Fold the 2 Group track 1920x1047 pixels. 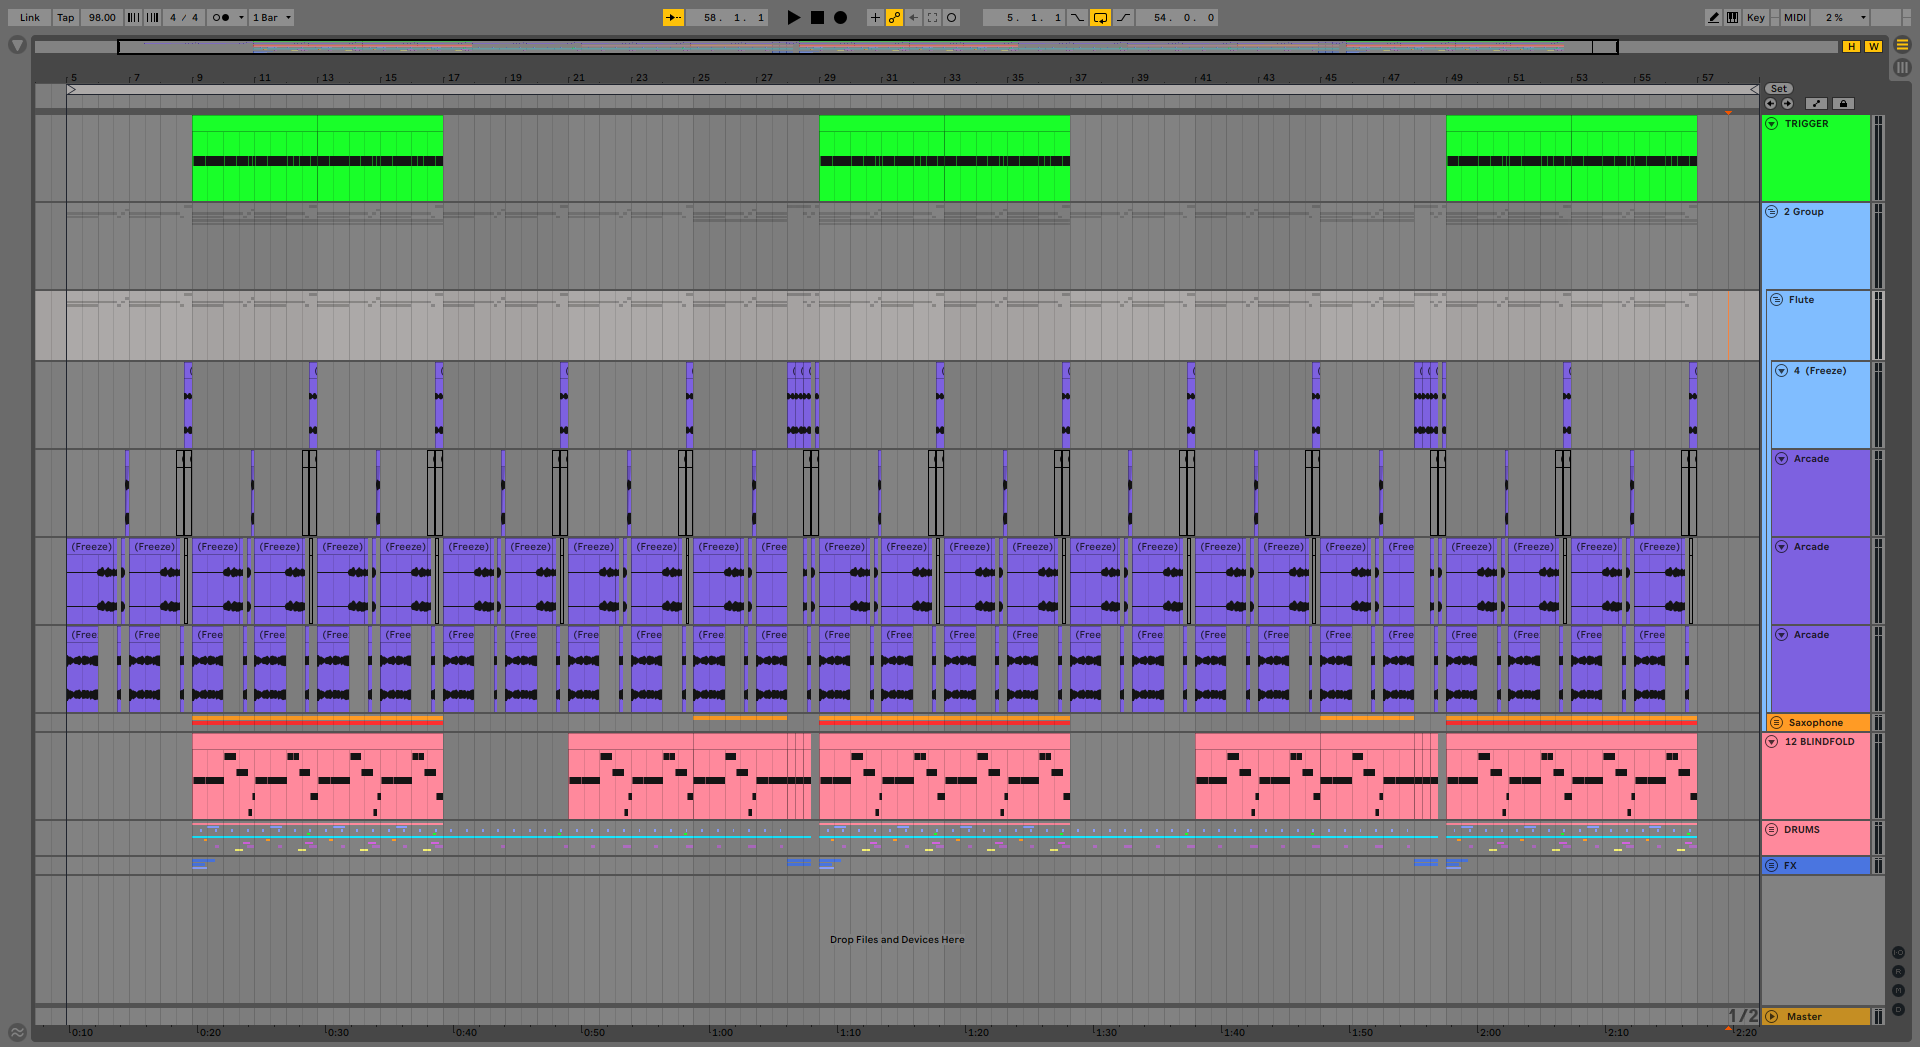[1772, 212]
